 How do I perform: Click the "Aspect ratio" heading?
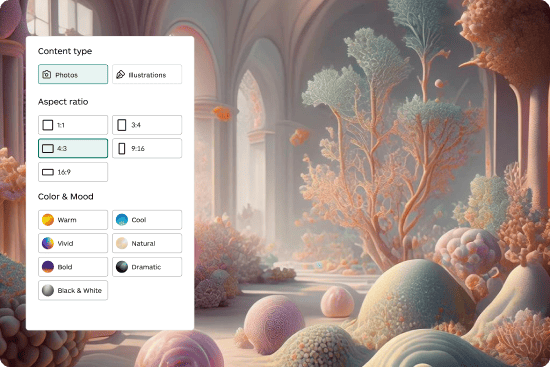coord(63,102)
